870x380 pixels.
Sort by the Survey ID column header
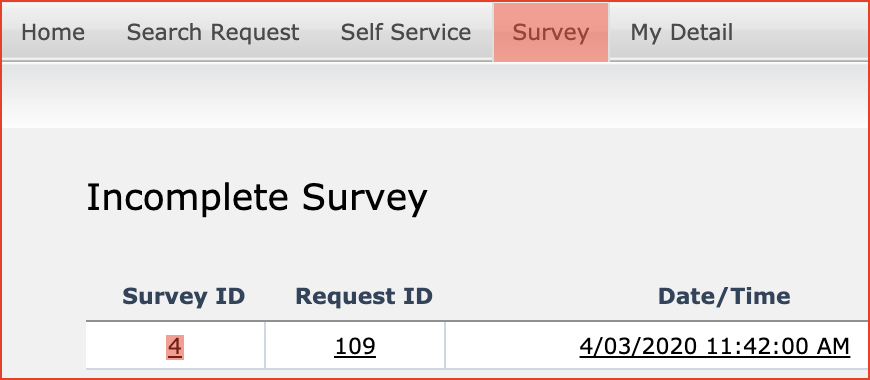pyautogui.click(x=183, y=296)
